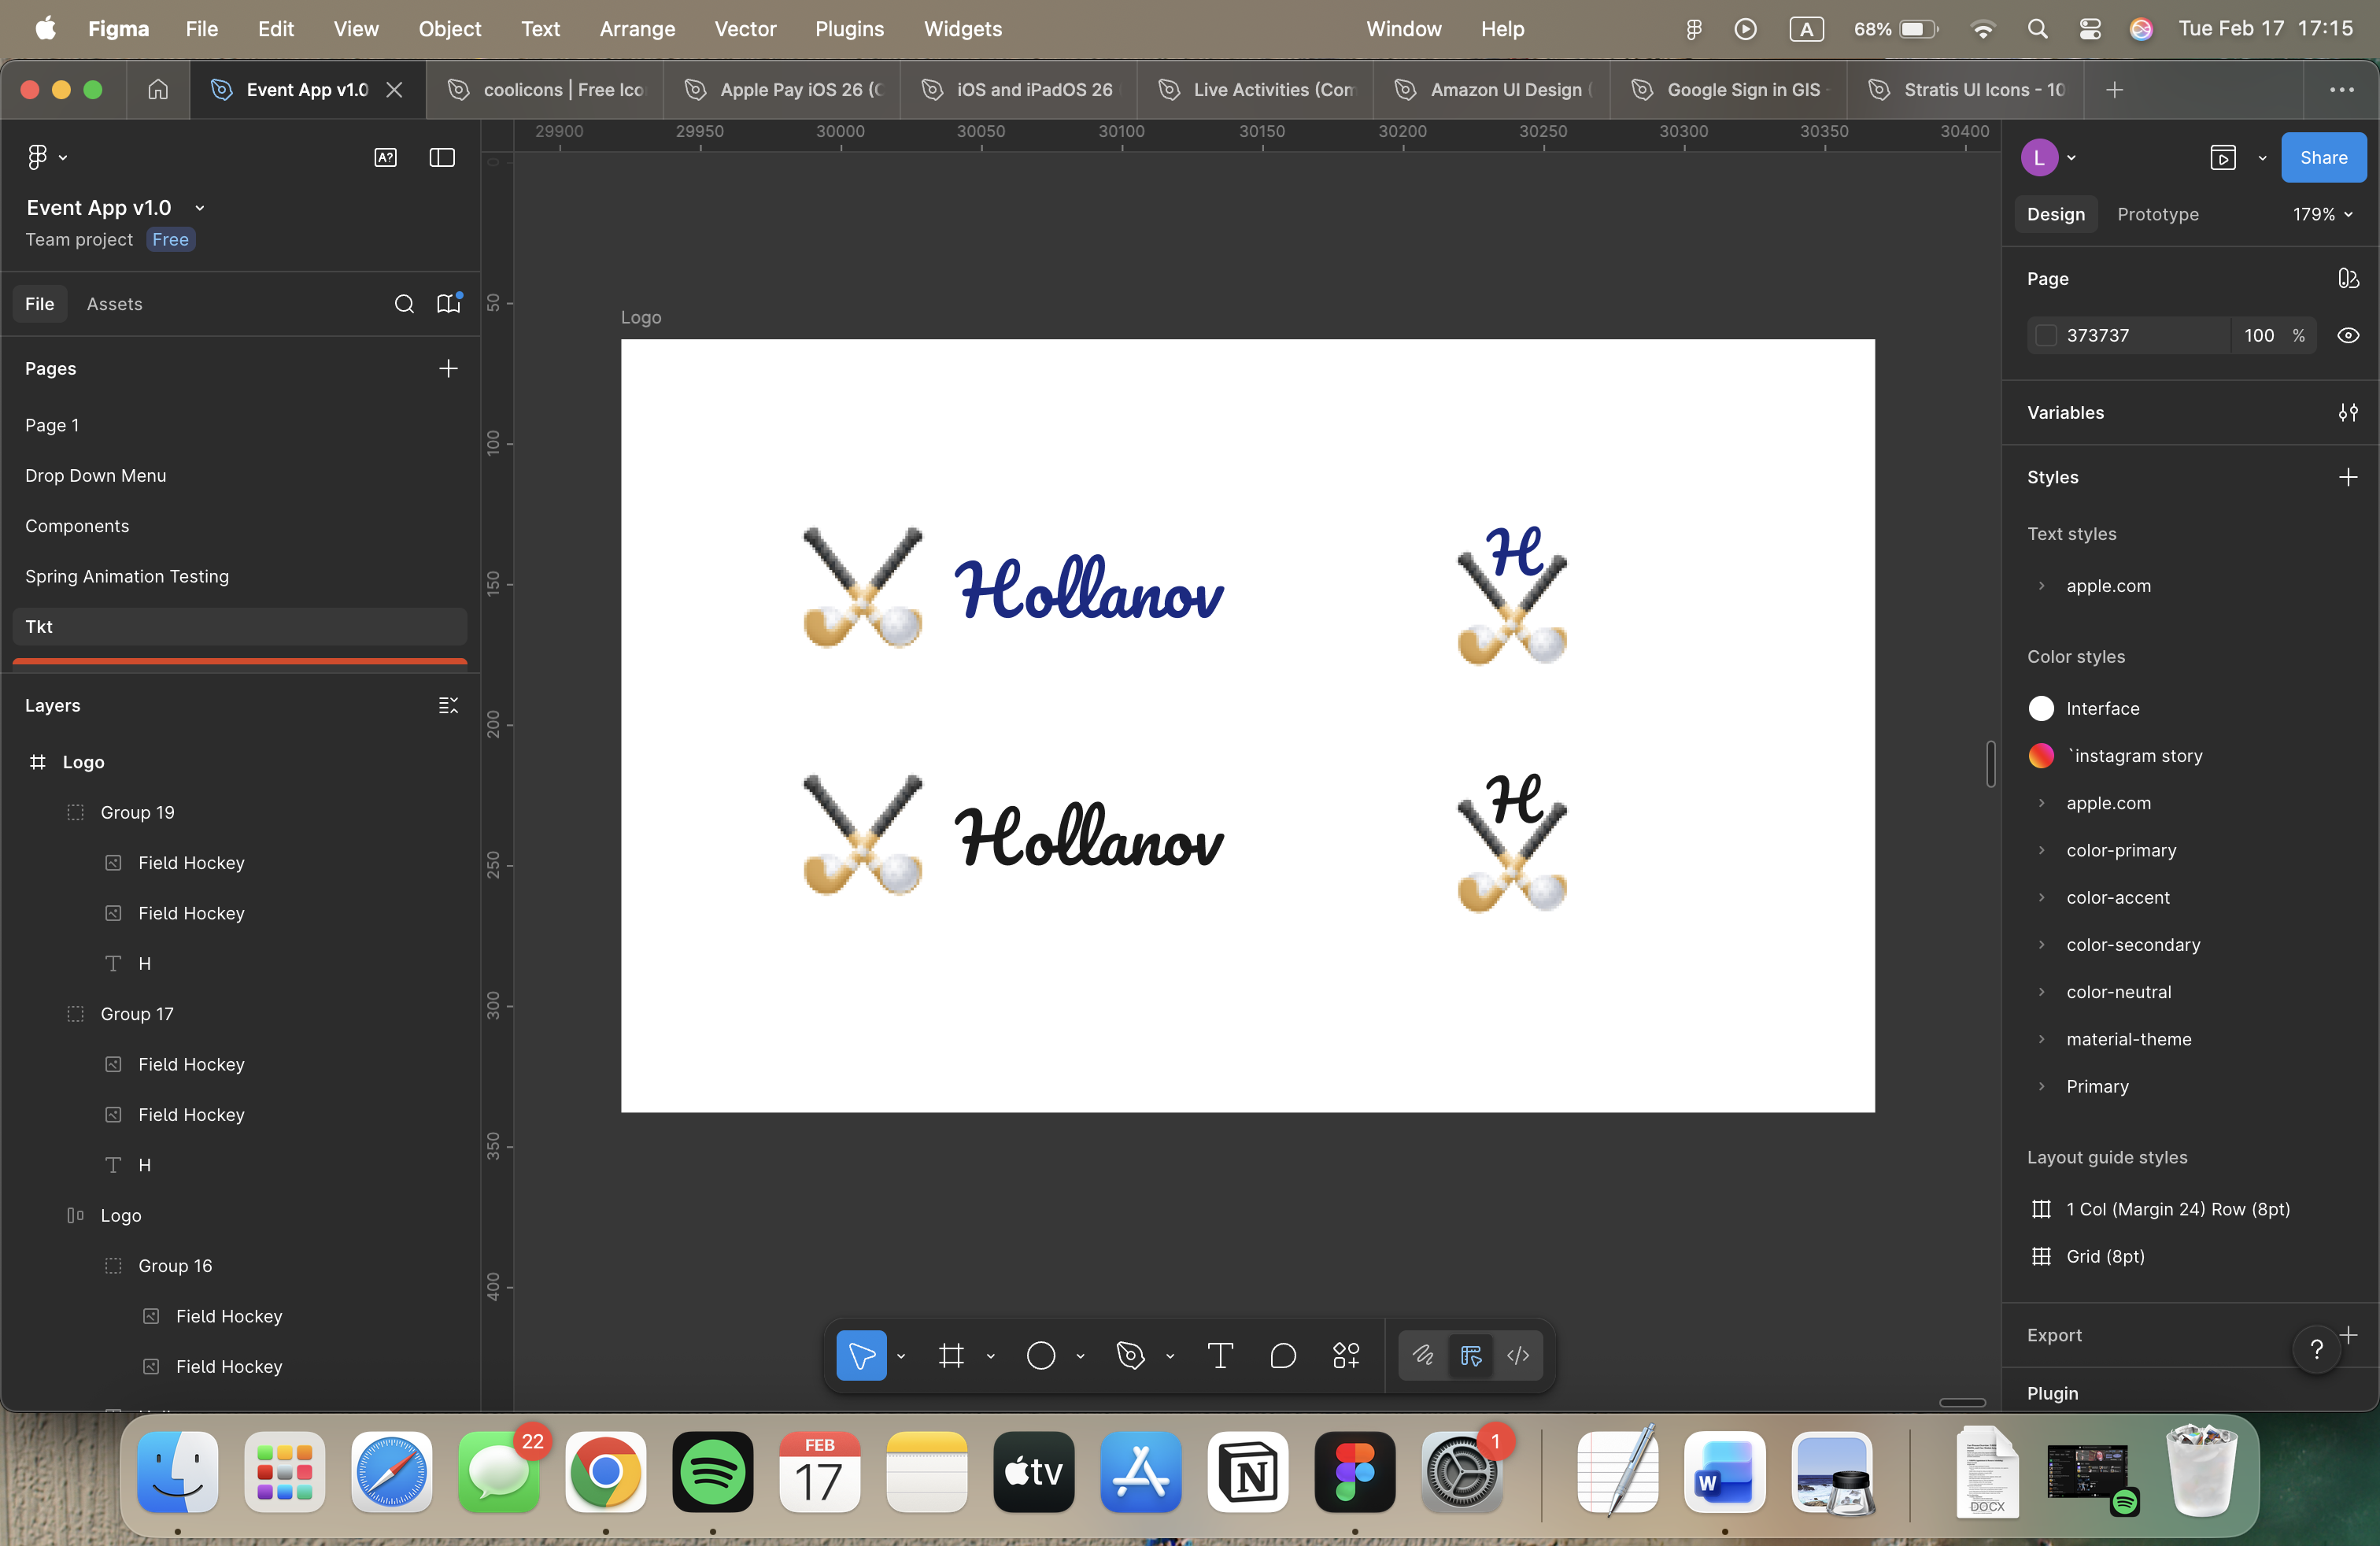Open page color styles icon
Viewport: 2380px width, 1546px height.
pyautogui.click(x=2348, y=279)
